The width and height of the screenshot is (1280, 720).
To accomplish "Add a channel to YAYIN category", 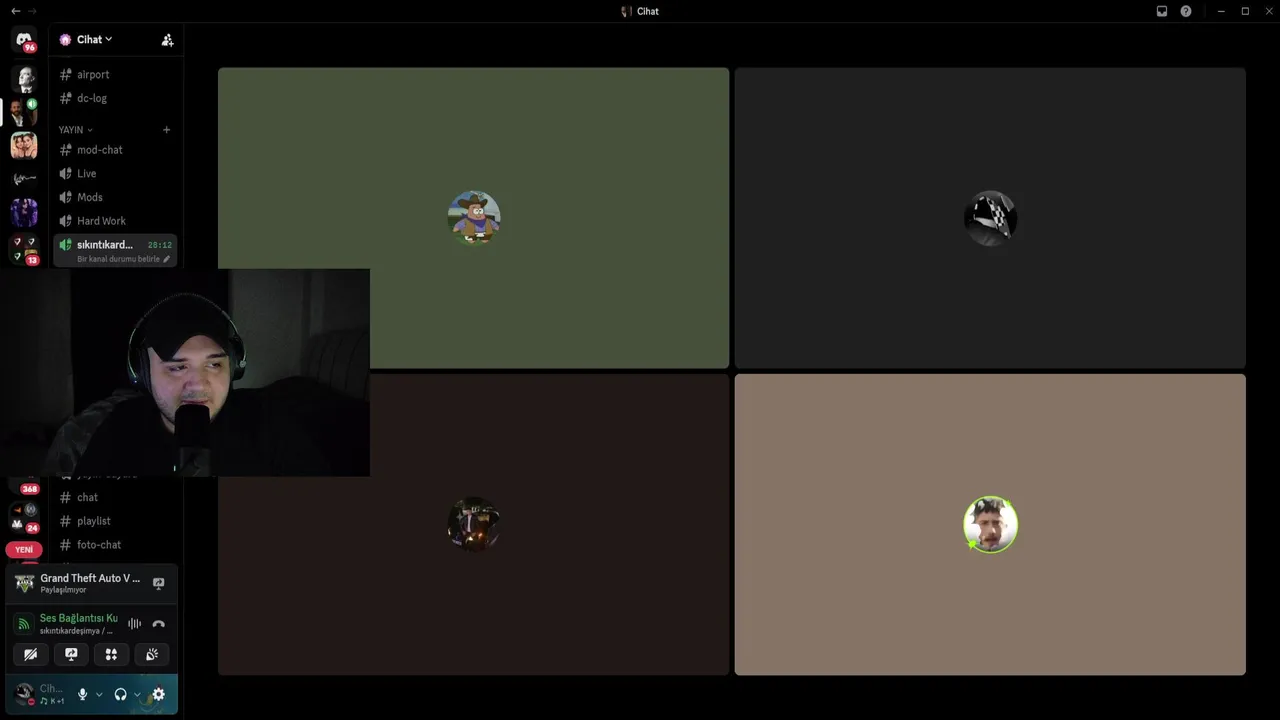I will click(x=166, y=130).
